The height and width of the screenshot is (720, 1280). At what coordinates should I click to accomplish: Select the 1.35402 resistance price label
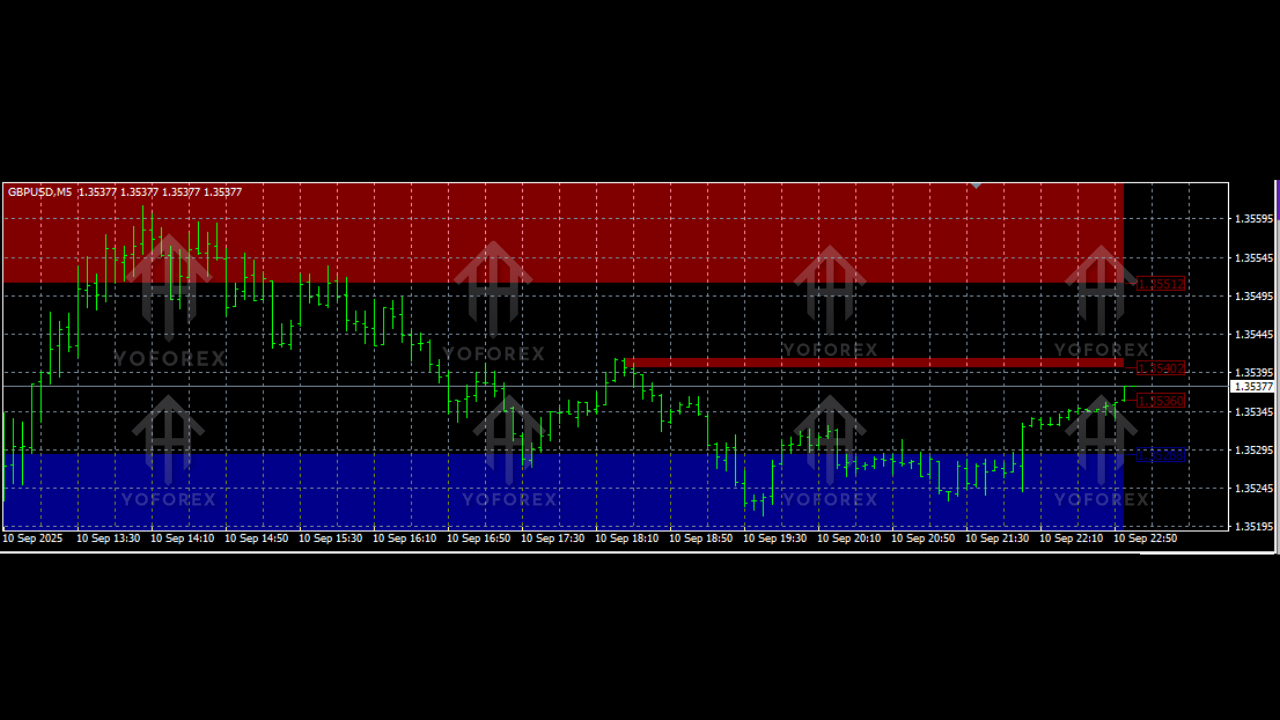click(x=1161, y=368)
